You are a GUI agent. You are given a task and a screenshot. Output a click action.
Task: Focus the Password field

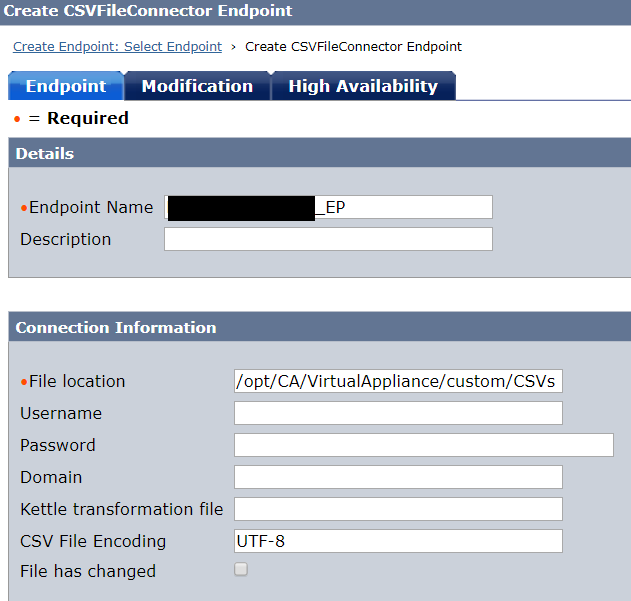[x=423, y=445]
